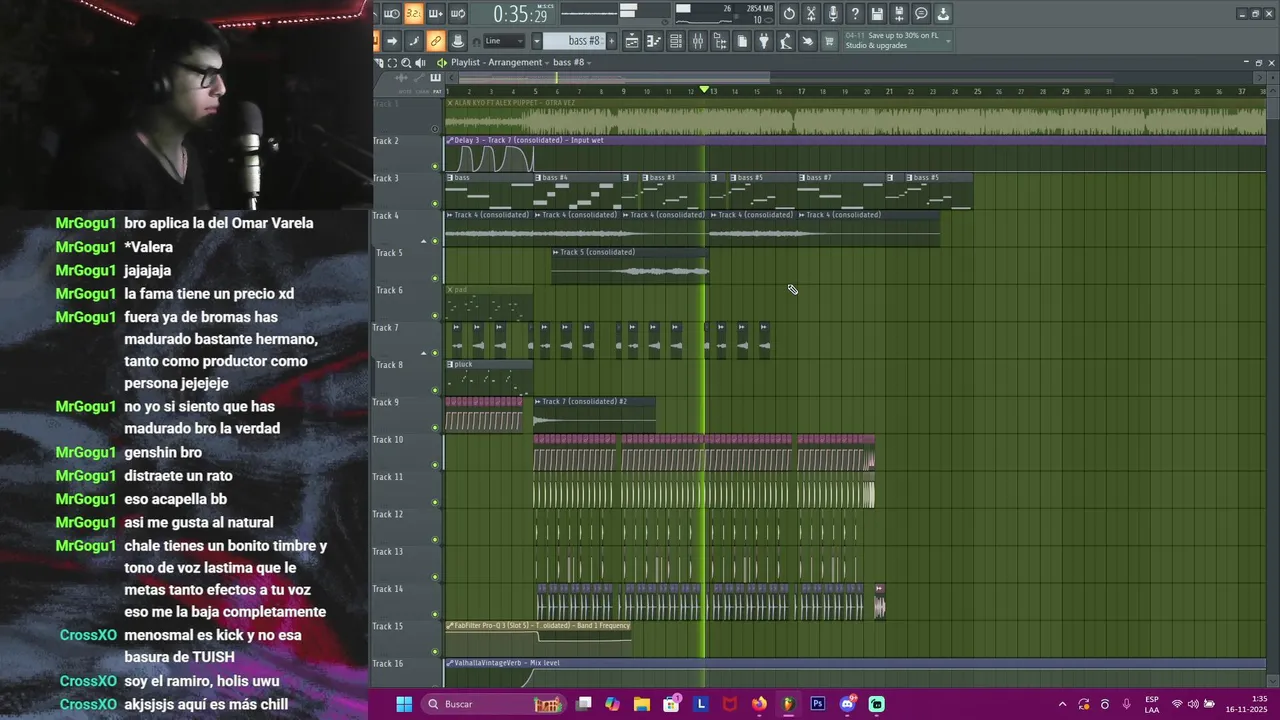
Task: Collapse the Track 4 group arrow
Action: [x=423, y=241]
